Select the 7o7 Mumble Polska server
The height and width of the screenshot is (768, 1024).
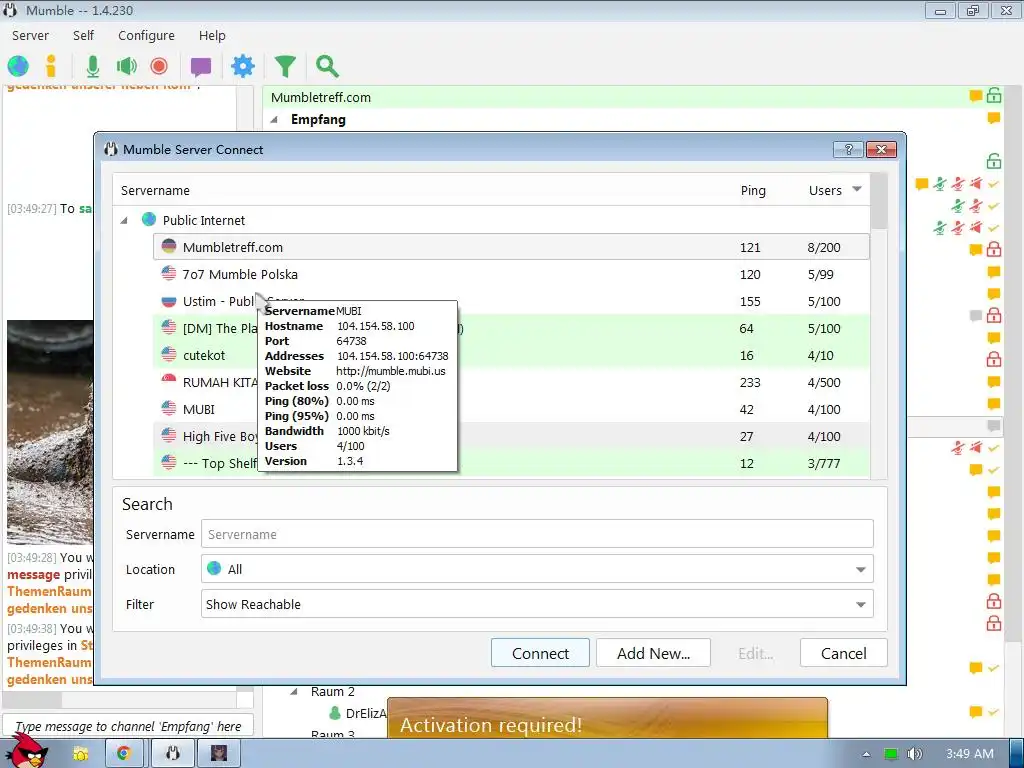511,274
